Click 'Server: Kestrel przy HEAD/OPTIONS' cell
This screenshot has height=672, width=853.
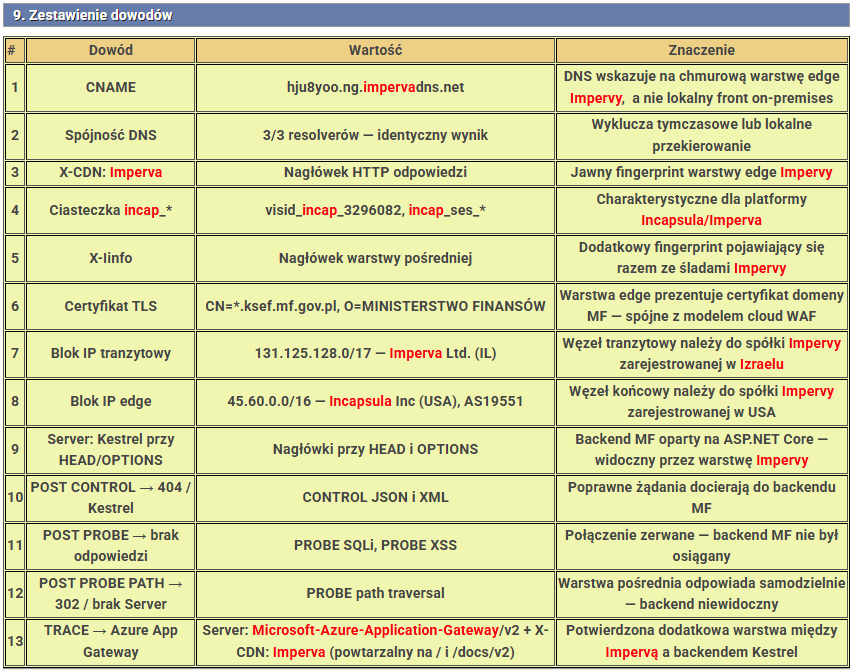[110, 449]
